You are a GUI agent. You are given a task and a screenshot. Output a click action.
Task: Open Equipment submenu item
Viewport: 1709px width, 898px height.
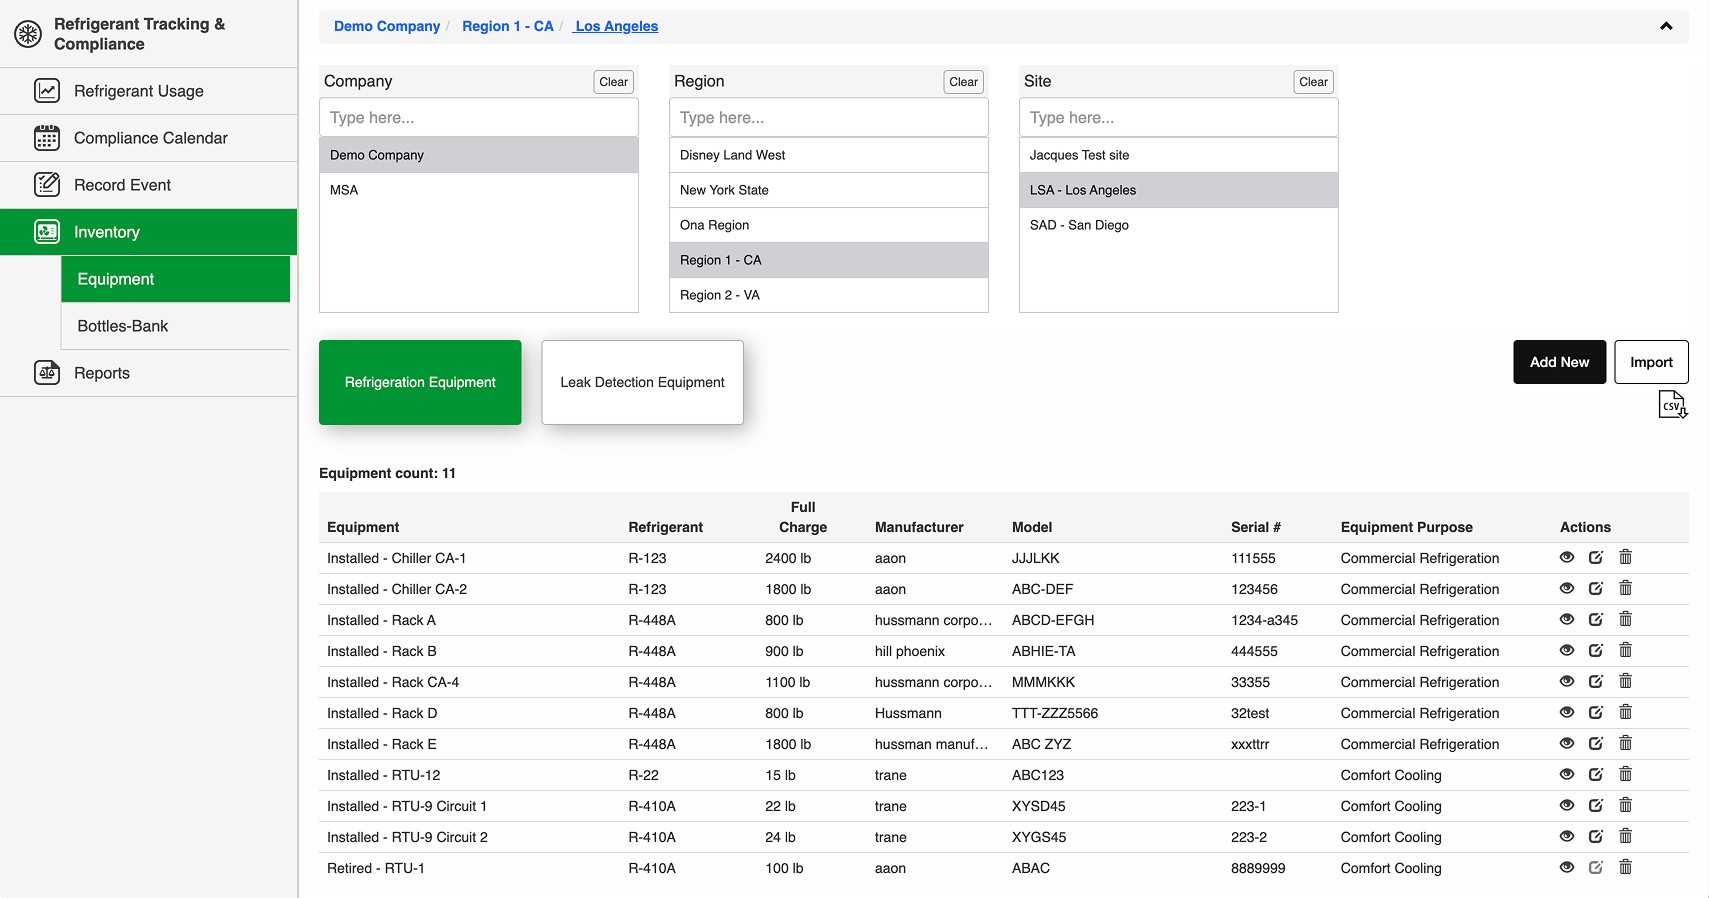(x=175, y=279)
